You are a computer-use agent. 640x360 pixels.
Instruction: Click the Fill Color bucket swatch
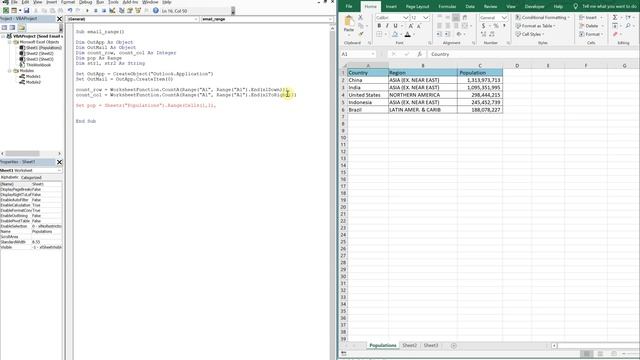coord(395,34)
